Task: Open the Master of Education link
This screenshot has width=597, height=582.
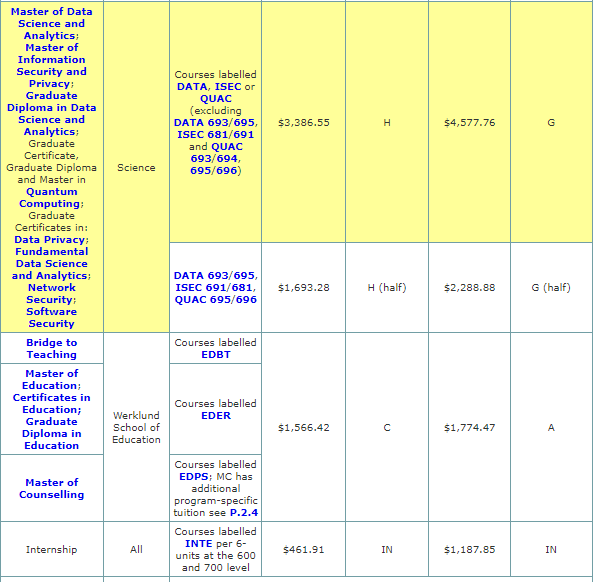Action: (x=52, y=379)
